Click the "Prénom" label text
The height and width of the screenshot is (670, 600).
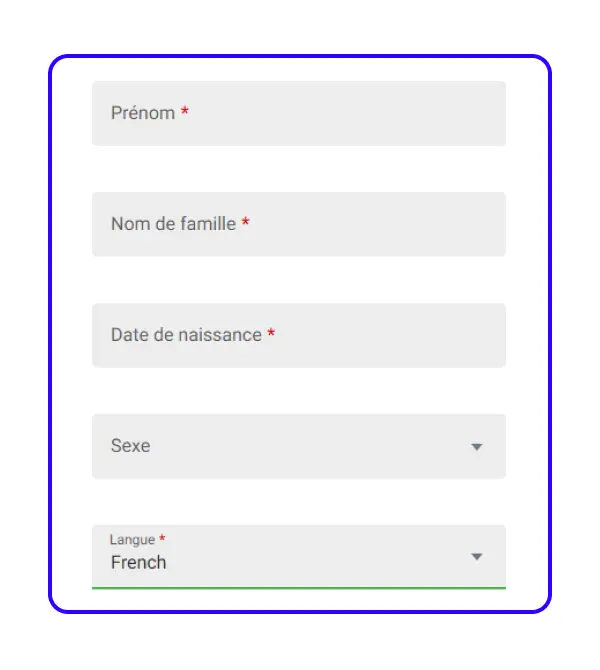(143, 114)
